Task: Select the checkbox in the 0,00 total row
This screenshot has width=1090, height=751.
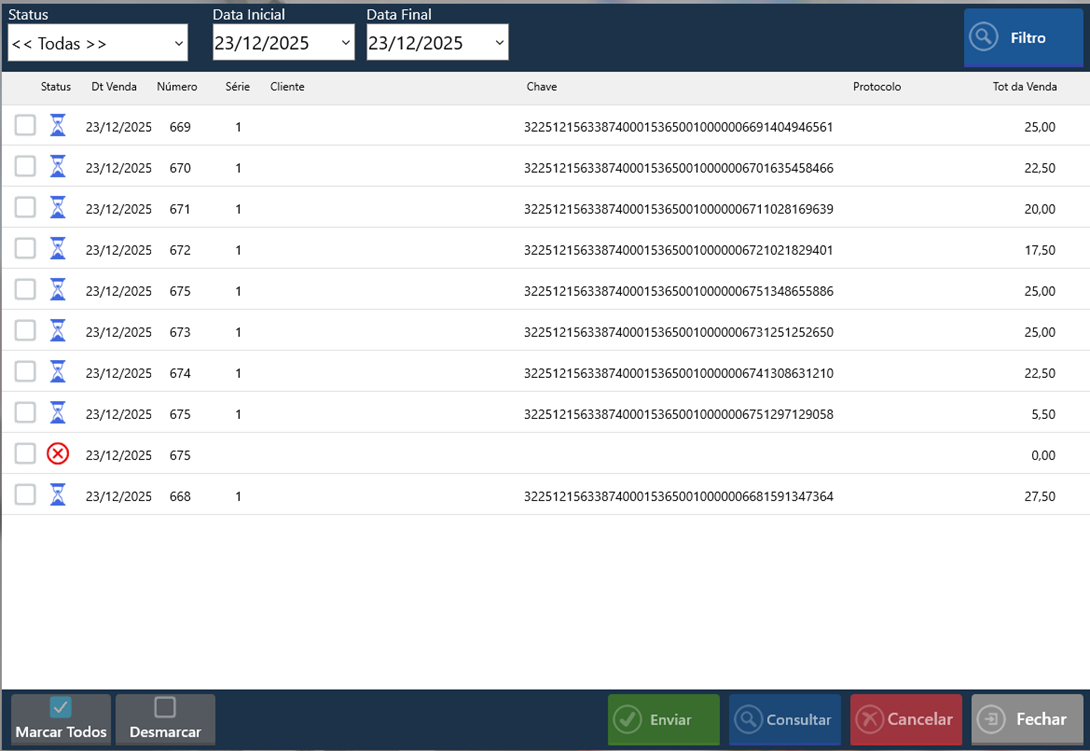Action: tap(25, 454)
